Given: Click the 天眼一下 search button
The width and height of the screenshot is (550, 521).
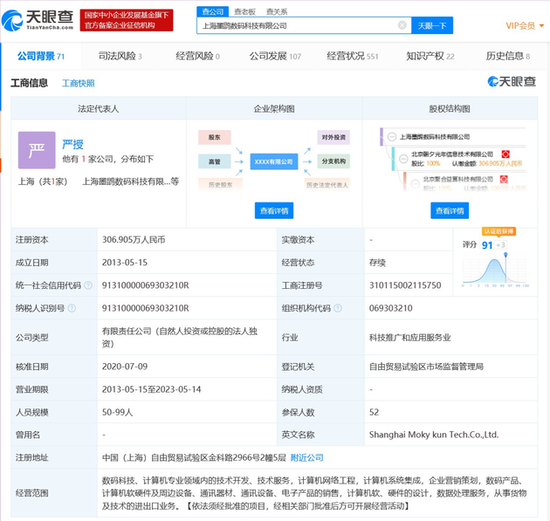Looking at the screenshot, I should pos(432,26).
